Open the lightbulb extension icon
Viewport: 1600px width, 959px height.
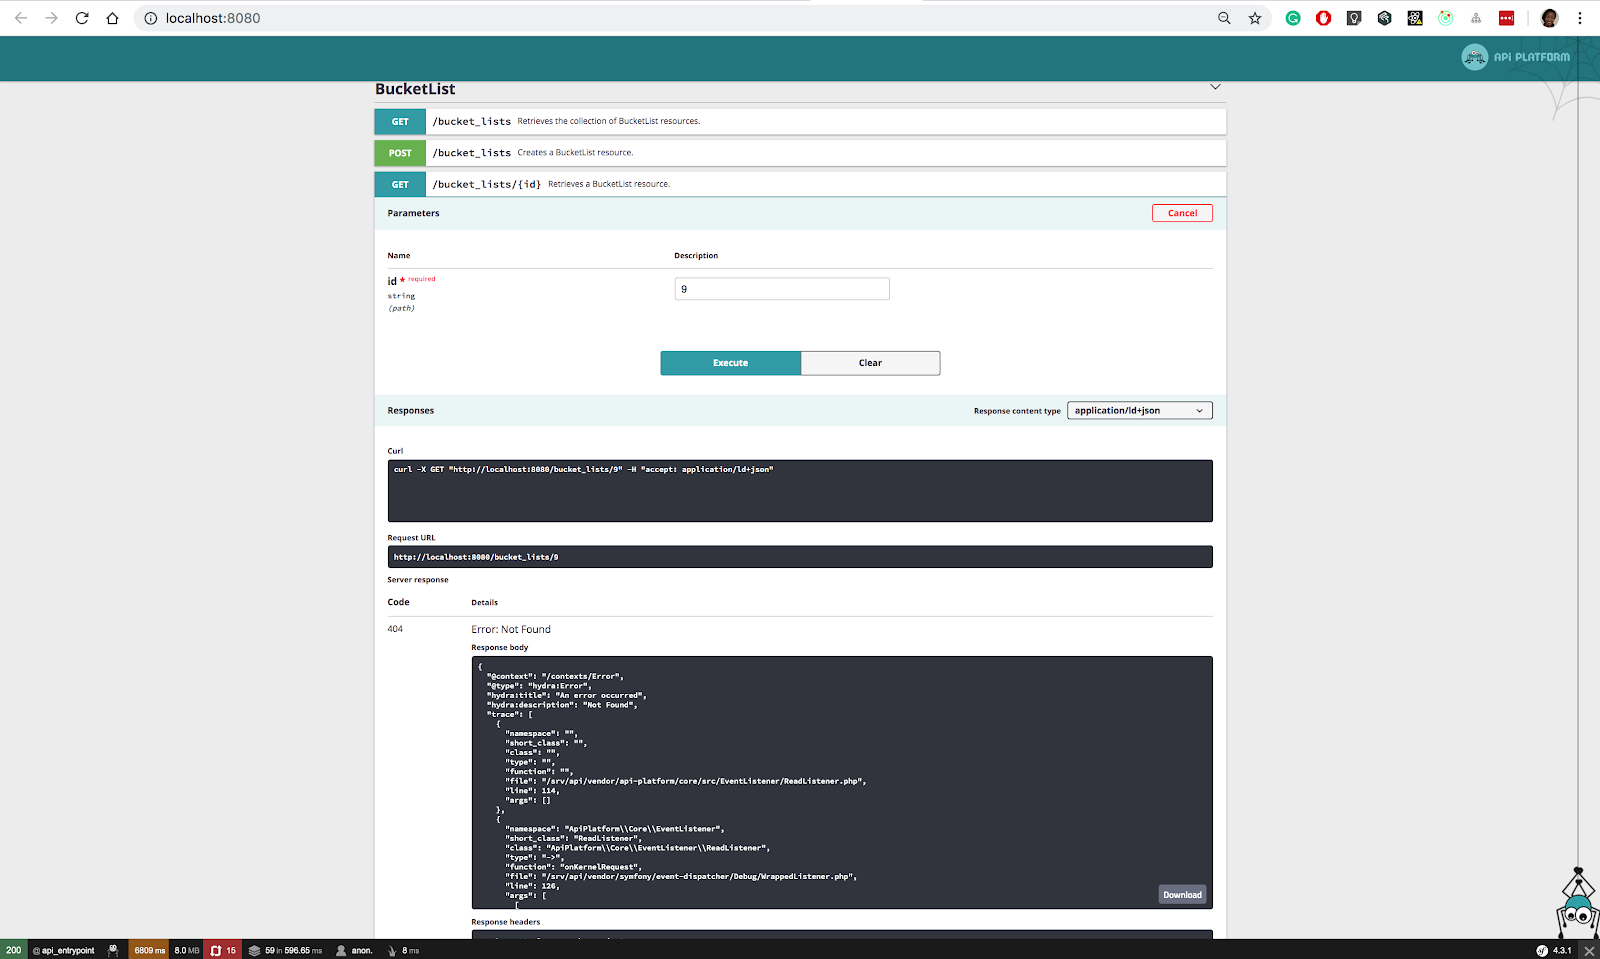click(x=1354, y=18)
